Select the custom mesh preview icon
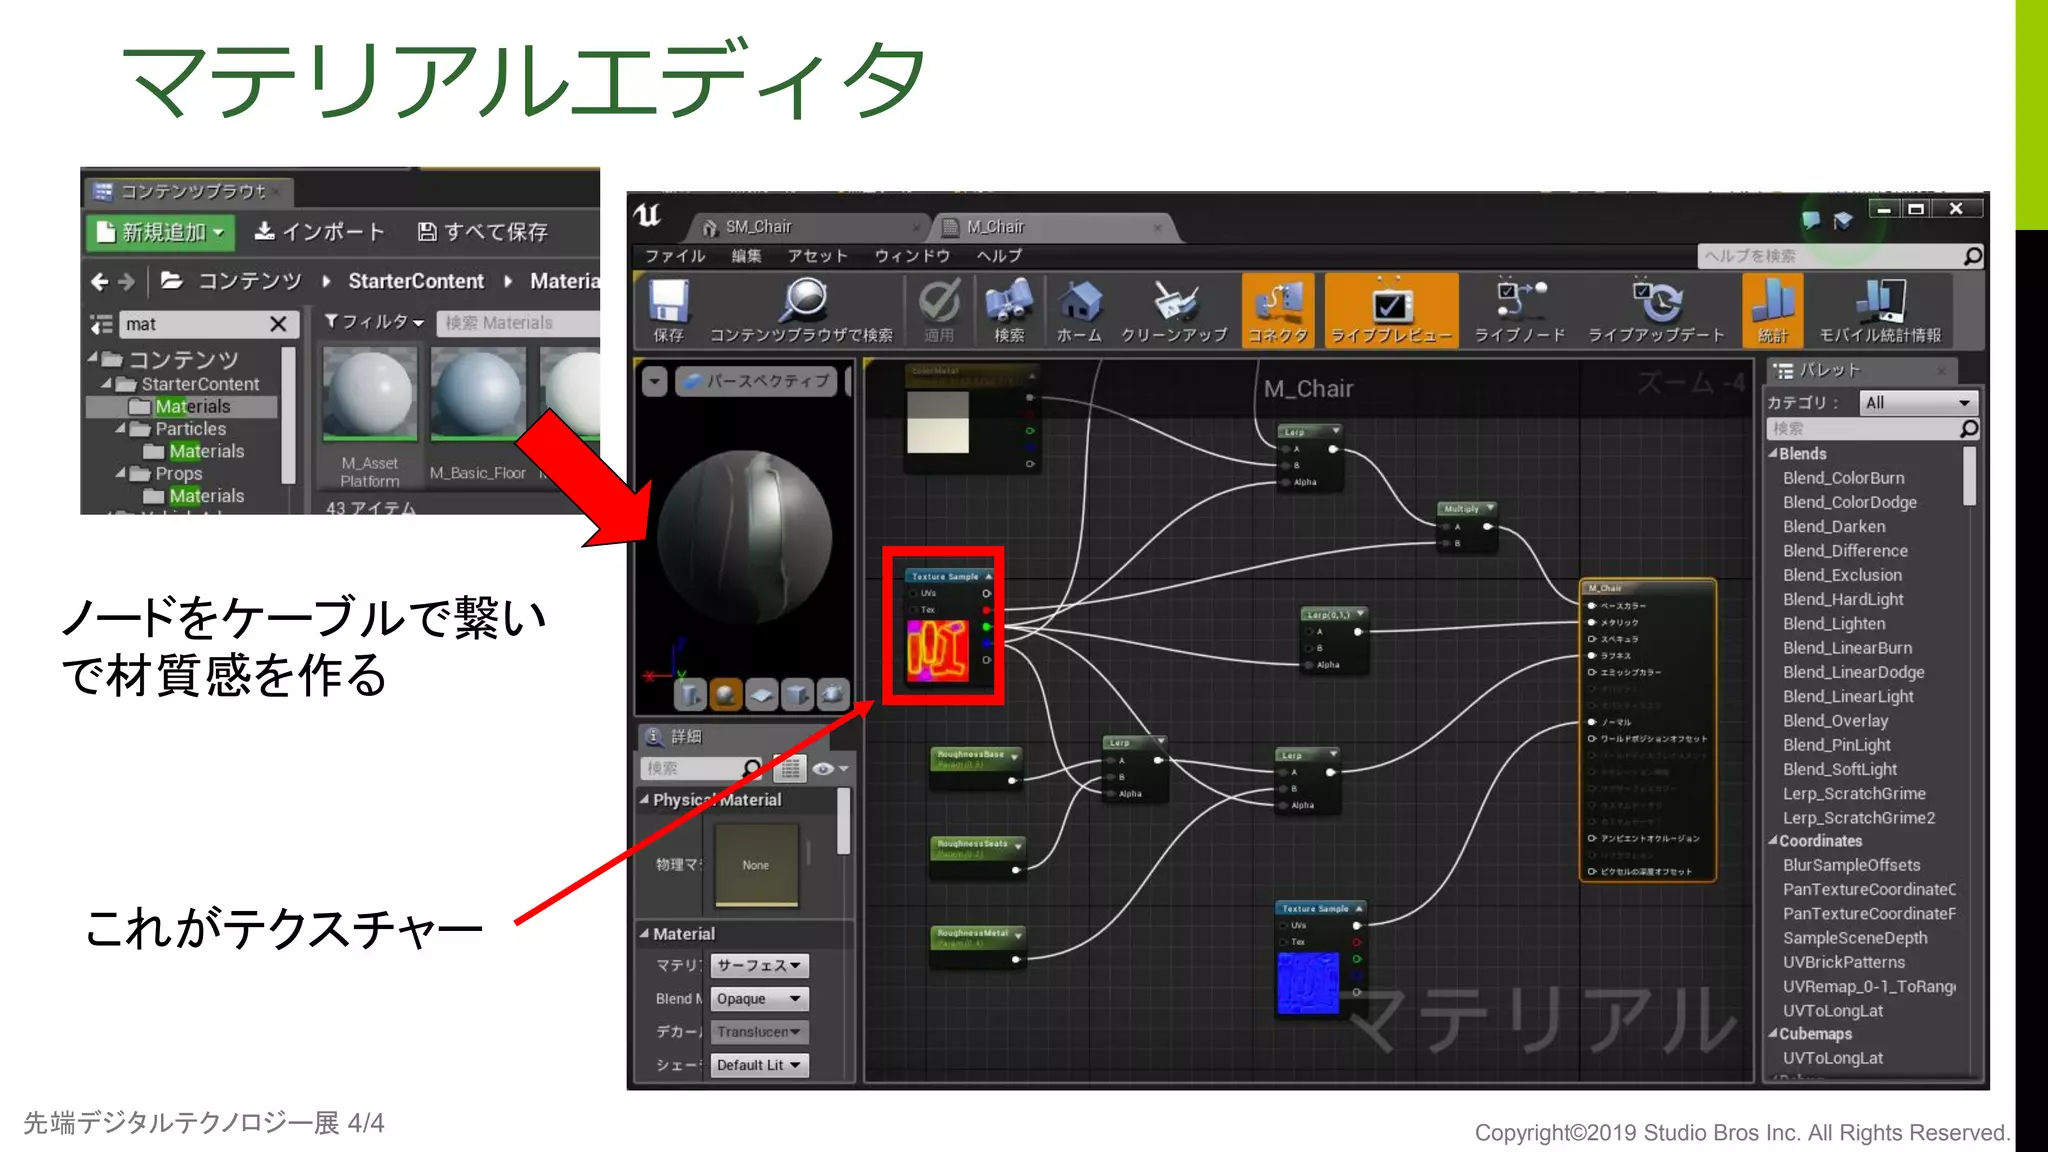 tap(832, 693)
